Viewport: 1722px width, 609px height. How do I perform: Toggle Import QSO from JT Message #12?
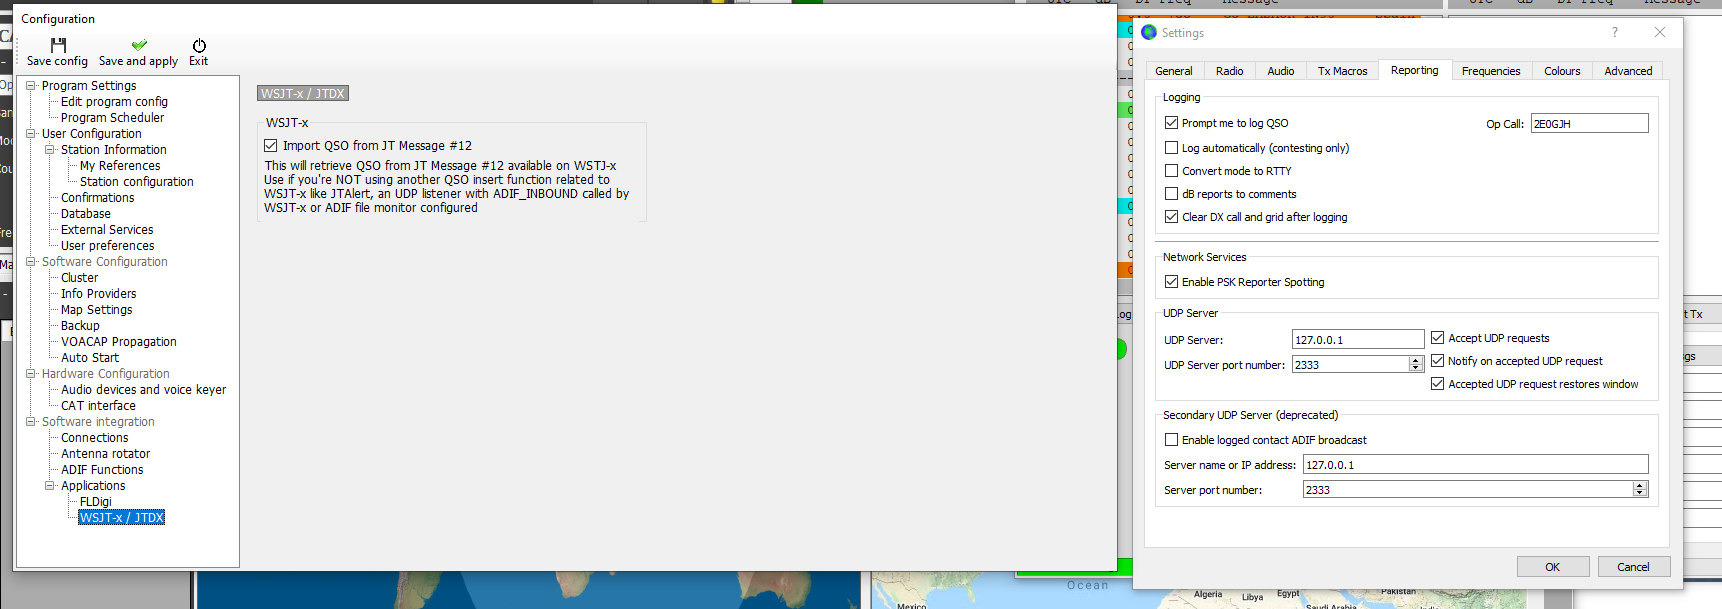[270, 146]
